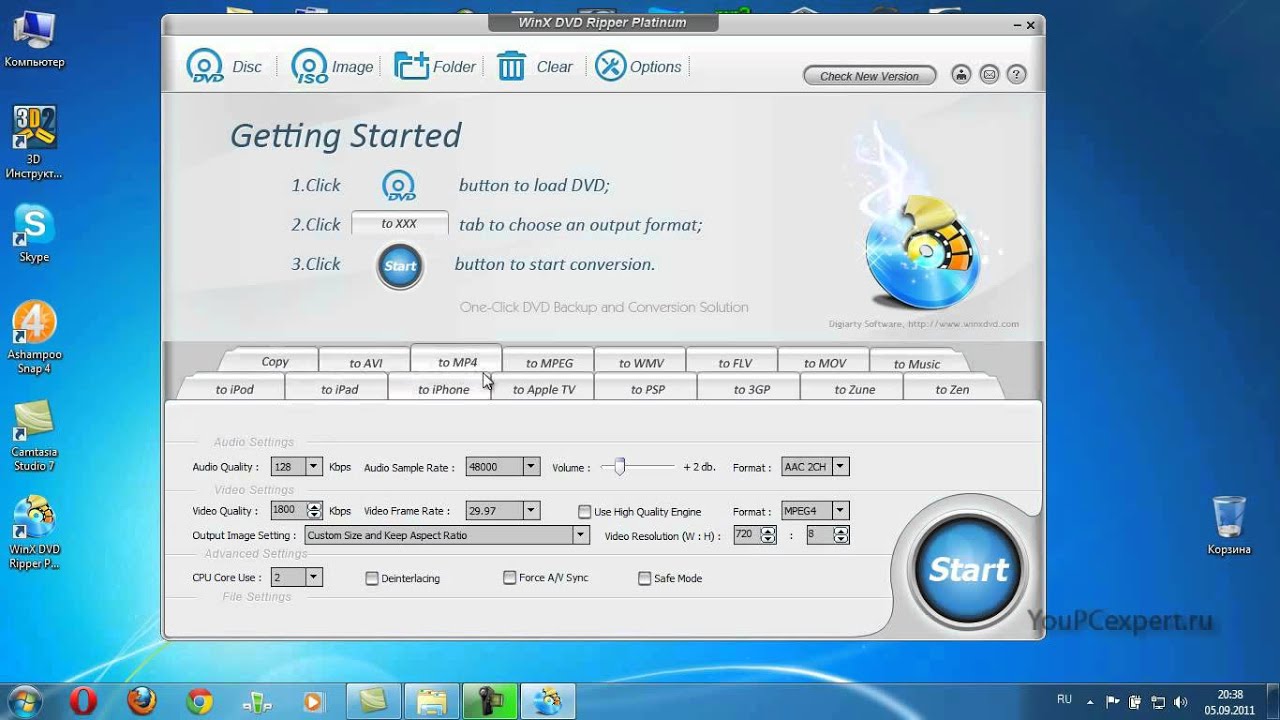Open the Audio Quality dropdown

[x=314, y=467]
